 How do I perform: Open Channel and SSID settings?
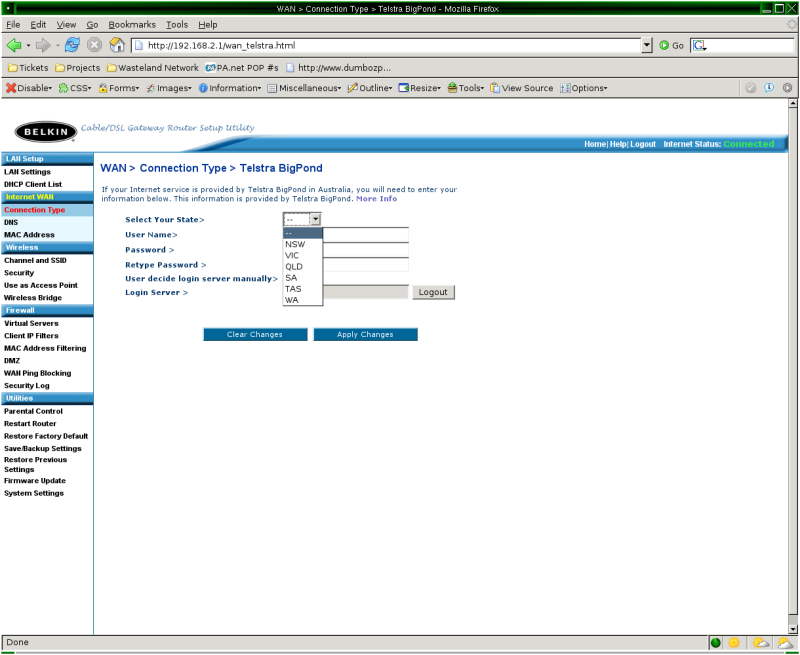(35, 261)
